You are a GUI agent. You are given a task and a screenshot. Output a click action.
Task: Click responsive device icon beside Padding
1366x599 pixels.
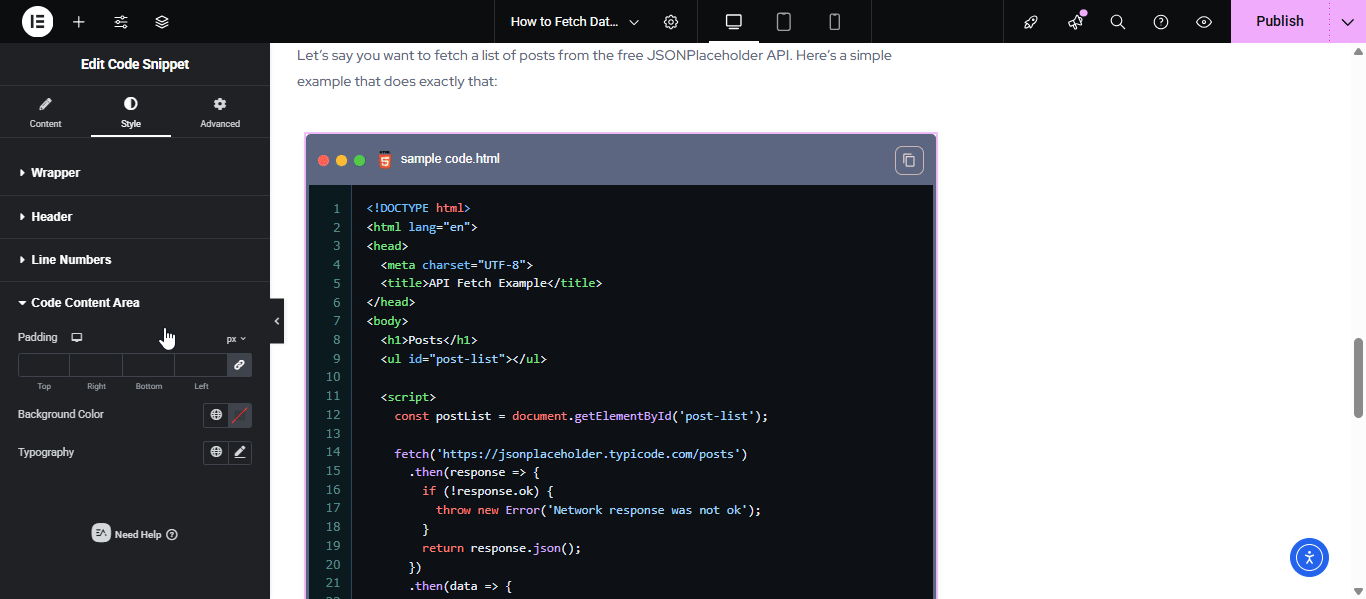point(76,338)
